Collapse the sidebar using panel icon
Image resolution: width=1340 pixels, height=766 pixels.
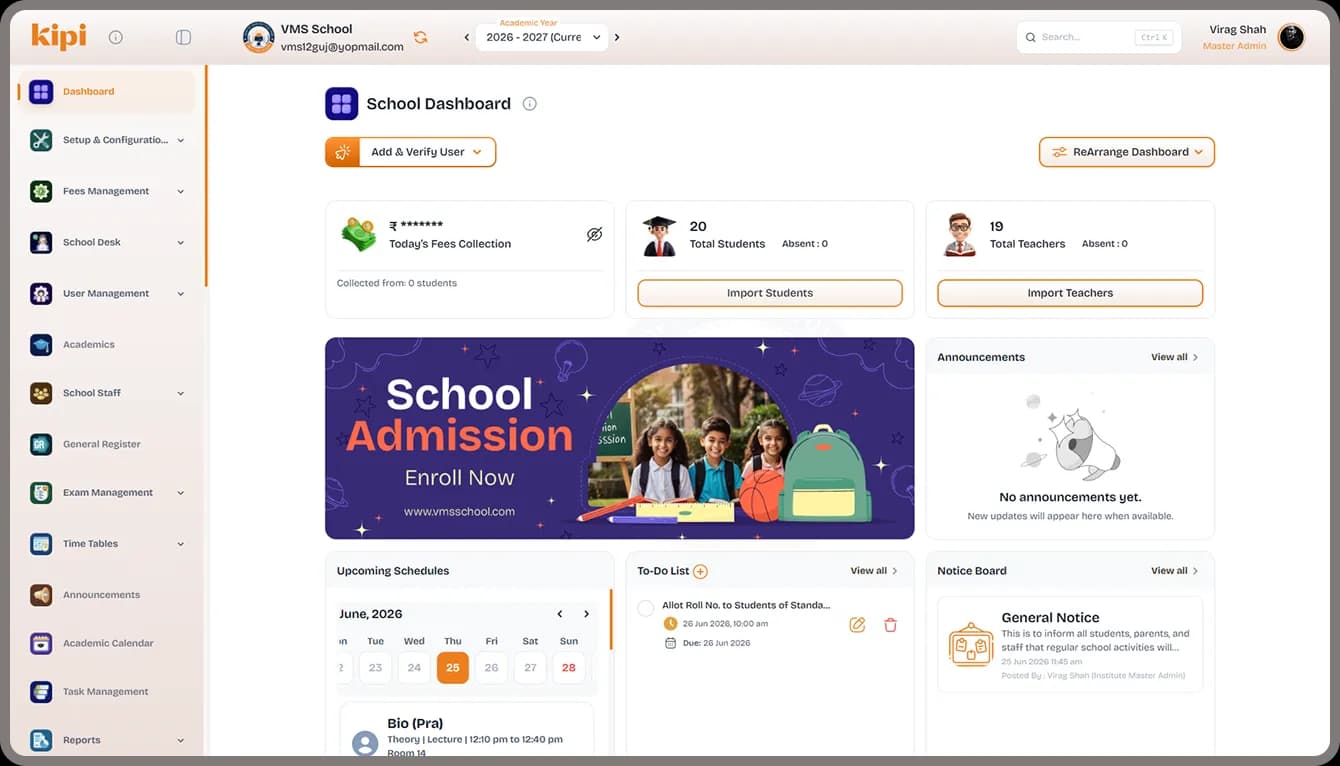(x=183, y=37)
